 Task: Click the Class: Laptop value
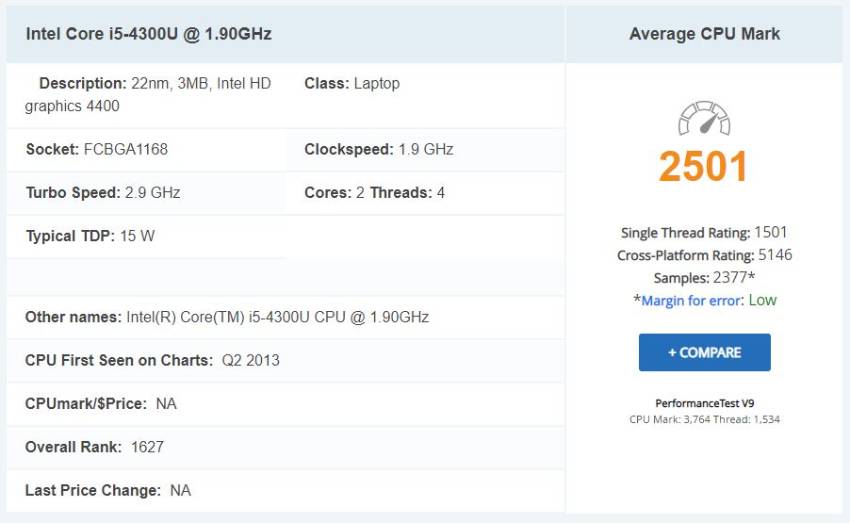352,83
